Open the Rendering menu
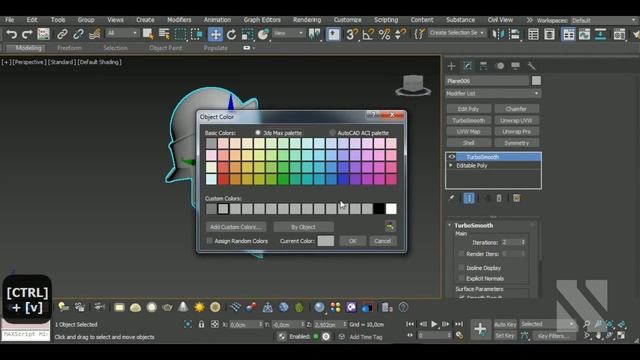 (307, 20)
